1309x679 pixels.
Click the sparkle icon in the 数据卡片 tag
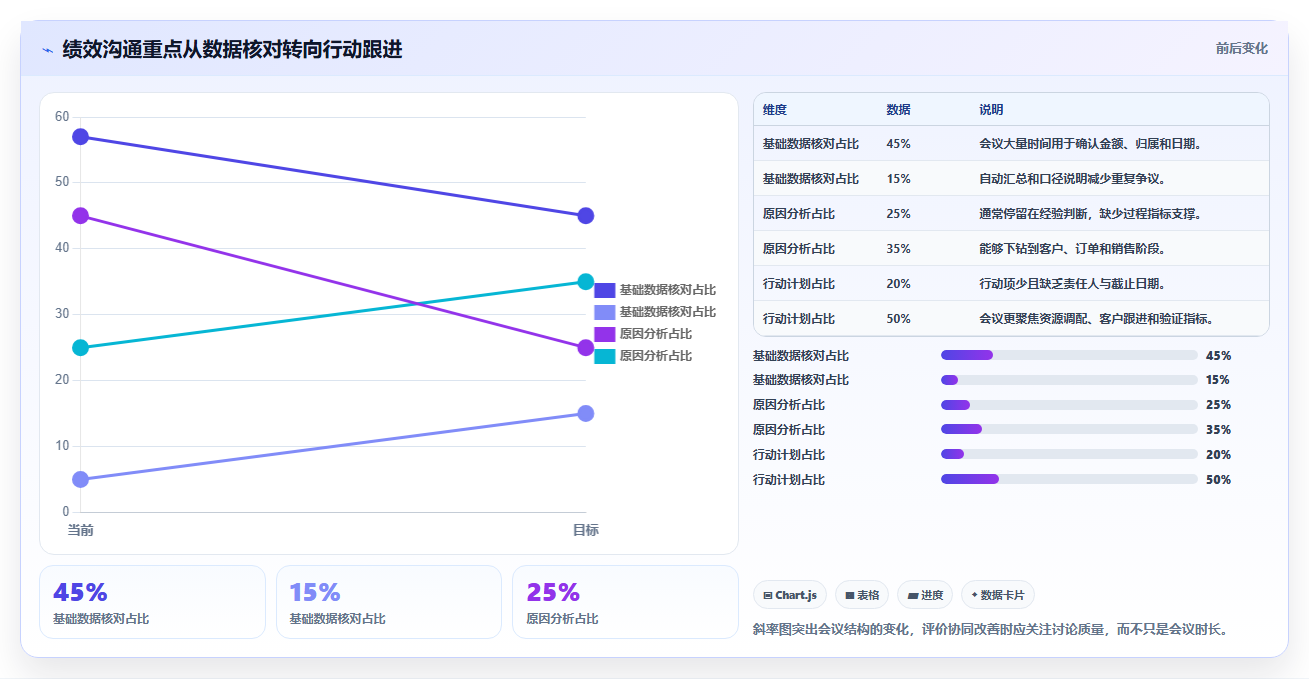[974, 595]
